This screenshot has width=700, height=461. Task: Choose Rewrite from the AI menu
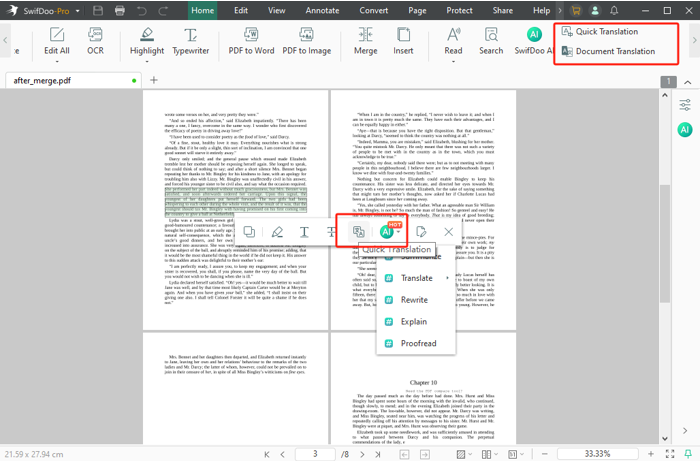[416, 300]
